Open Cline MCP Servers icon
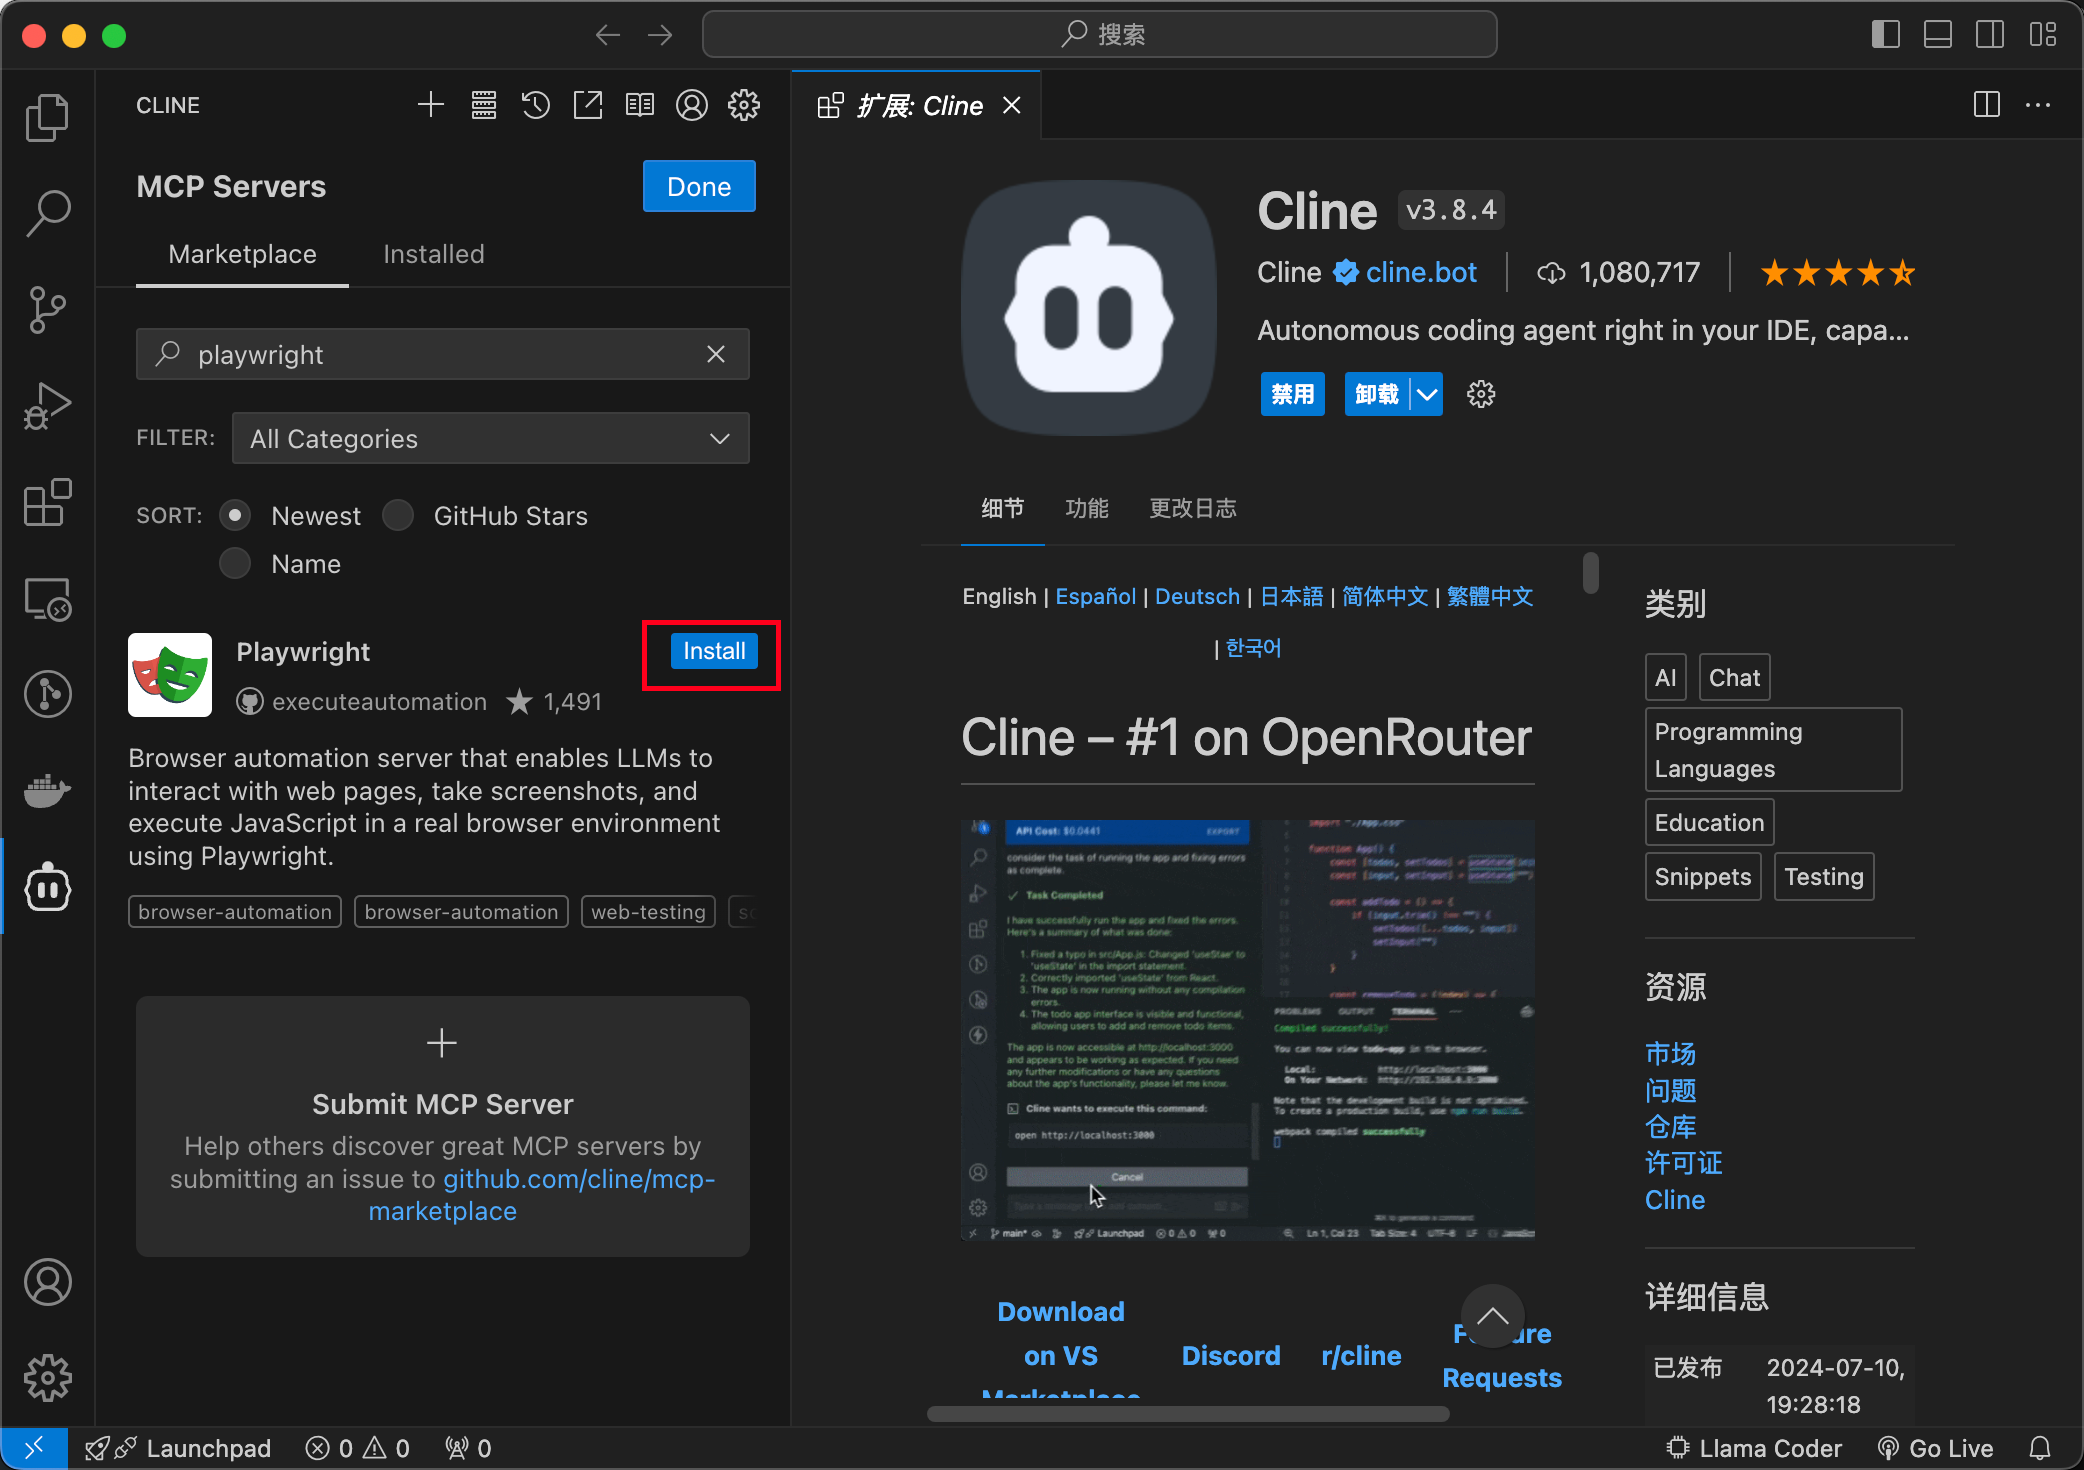 coord(484,105)
